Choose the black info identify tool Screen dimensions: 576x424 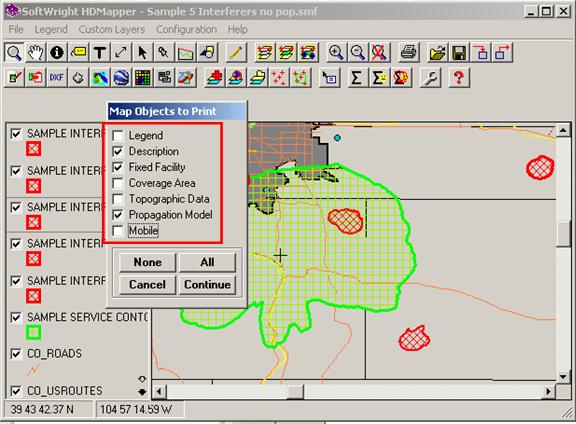point(57,53)
